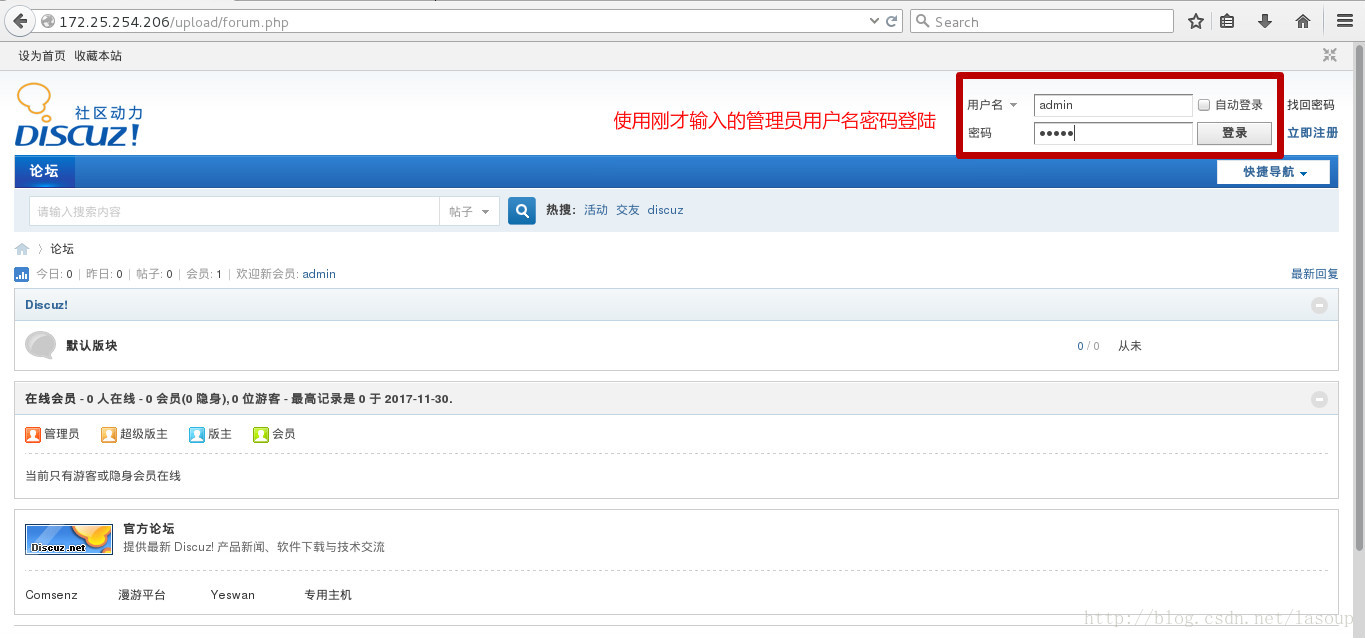Click the browser Back arrow button
The height and width of the screenshot is (638, 1365).
tap(18, 21)
